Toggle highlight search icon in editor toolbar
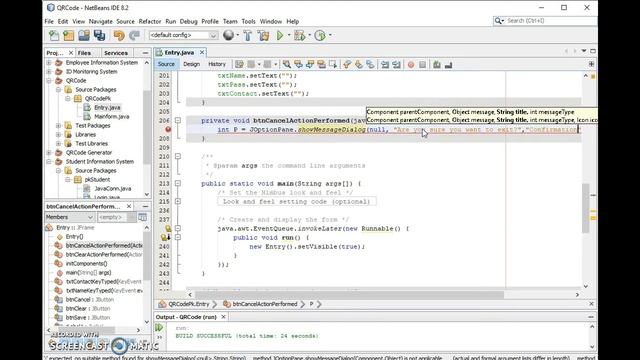Screen dimensions: 640x360 coord(322,64)
